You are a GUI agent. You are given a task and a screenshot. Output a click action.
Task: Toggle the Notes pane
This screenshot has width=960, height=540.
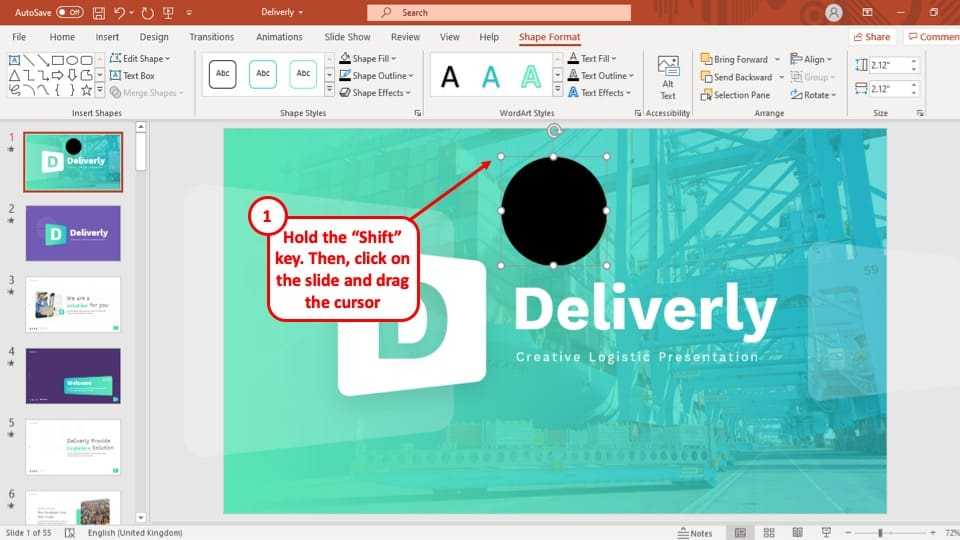695,533
